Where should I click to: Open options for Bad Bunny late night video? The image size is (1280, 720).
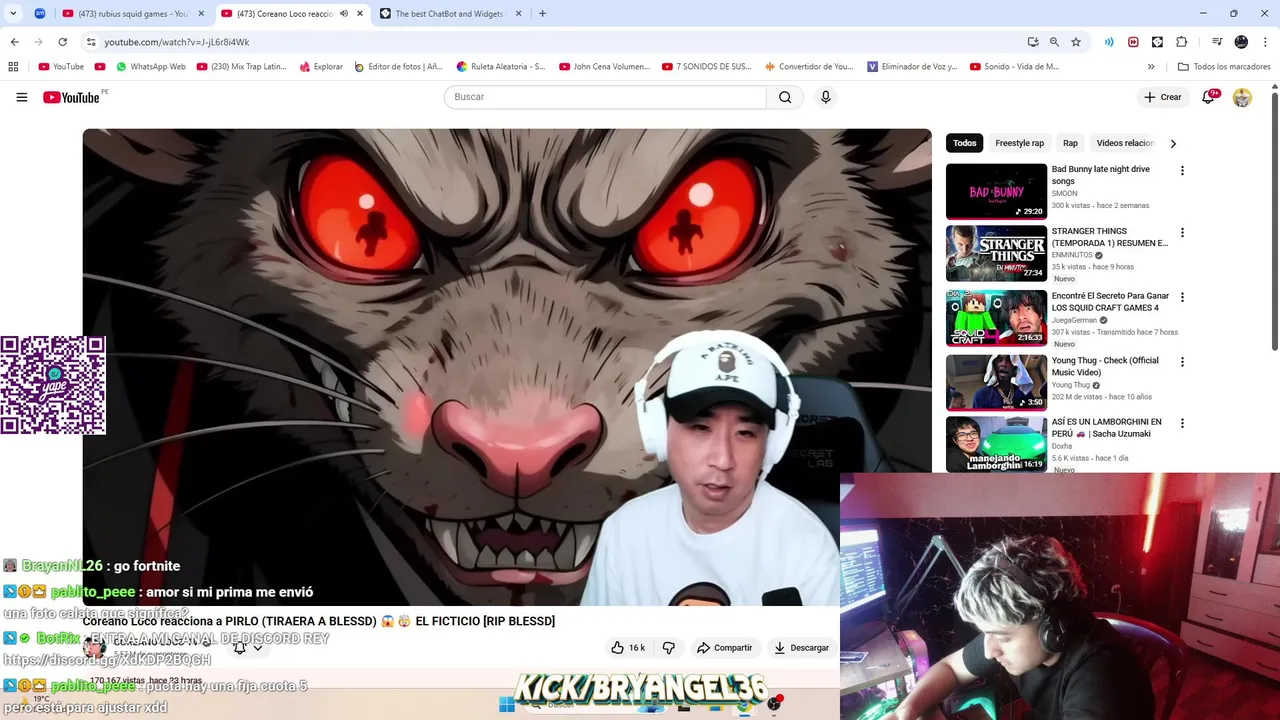tap(1182, 171)
